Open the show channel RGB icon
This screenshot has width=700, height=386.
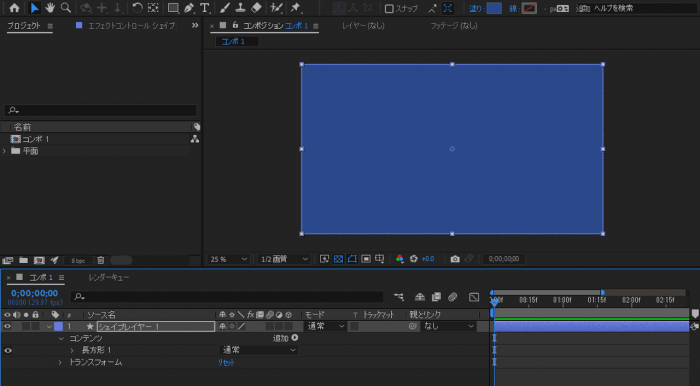tap(400, 259)
